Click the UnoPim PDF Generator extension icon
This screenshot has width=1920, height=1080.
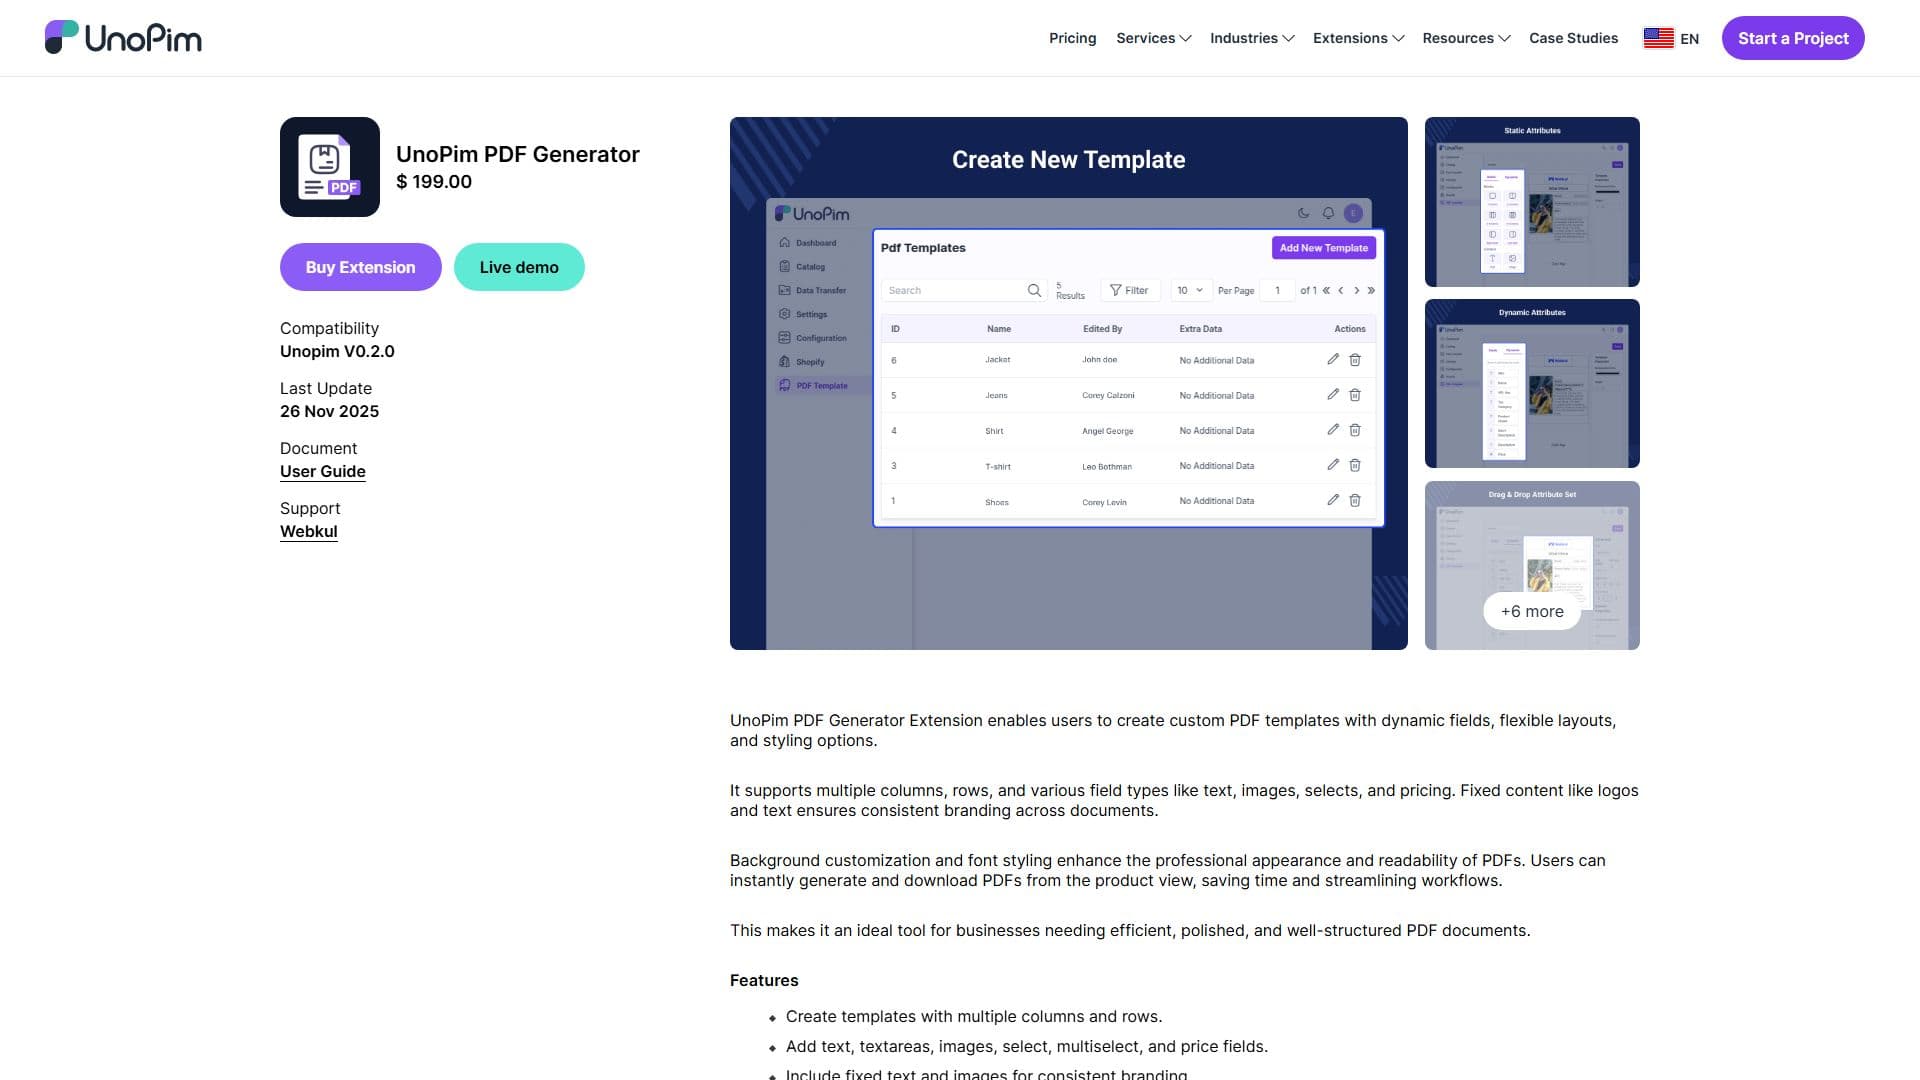330,167
